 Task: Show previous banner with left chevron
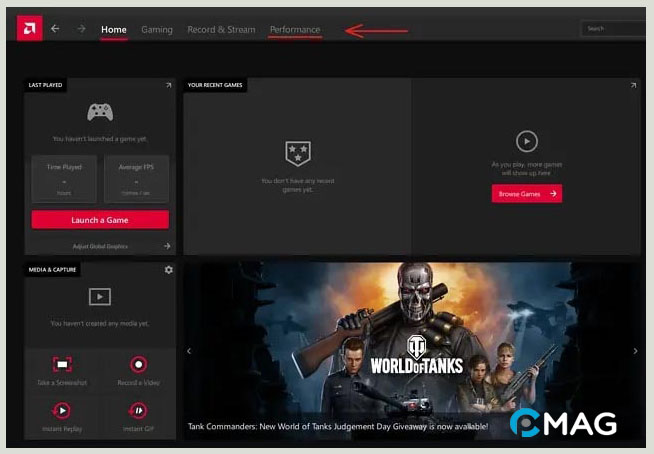pyautogui.click(x=190, y=351)
